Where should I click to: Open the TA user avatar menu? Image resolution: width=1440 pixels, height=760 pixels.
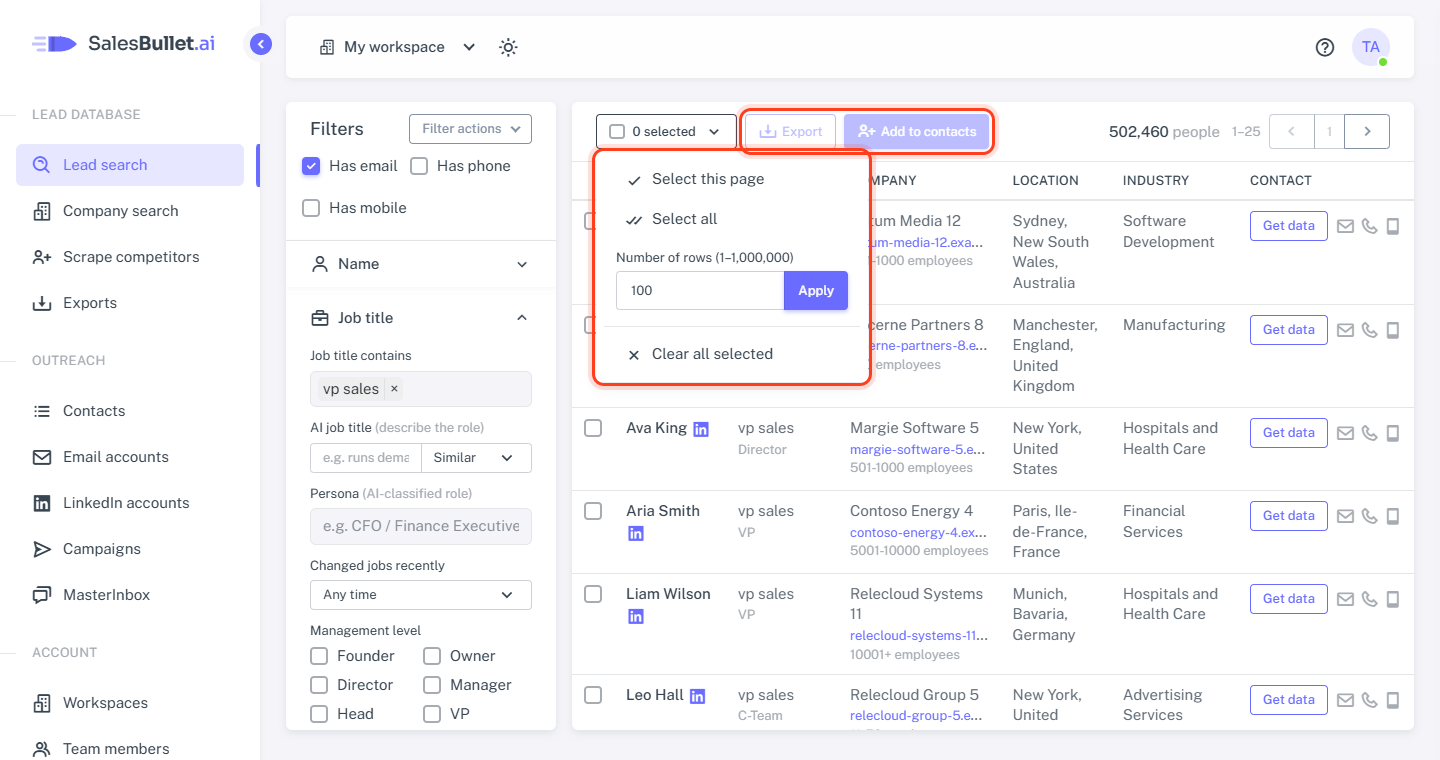(1371, 47)
